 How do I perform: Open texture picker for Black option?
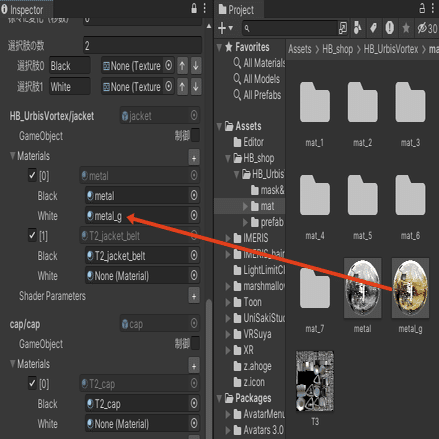pyautogui.click(x=169, y=65)
